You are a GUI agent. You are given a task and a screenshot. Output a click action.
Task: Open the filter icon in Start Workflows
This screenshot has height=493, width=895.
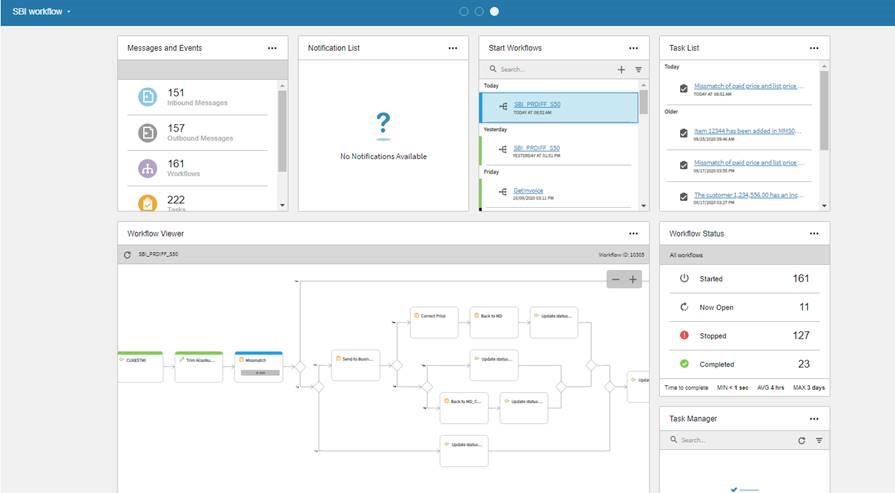(638, 70)
